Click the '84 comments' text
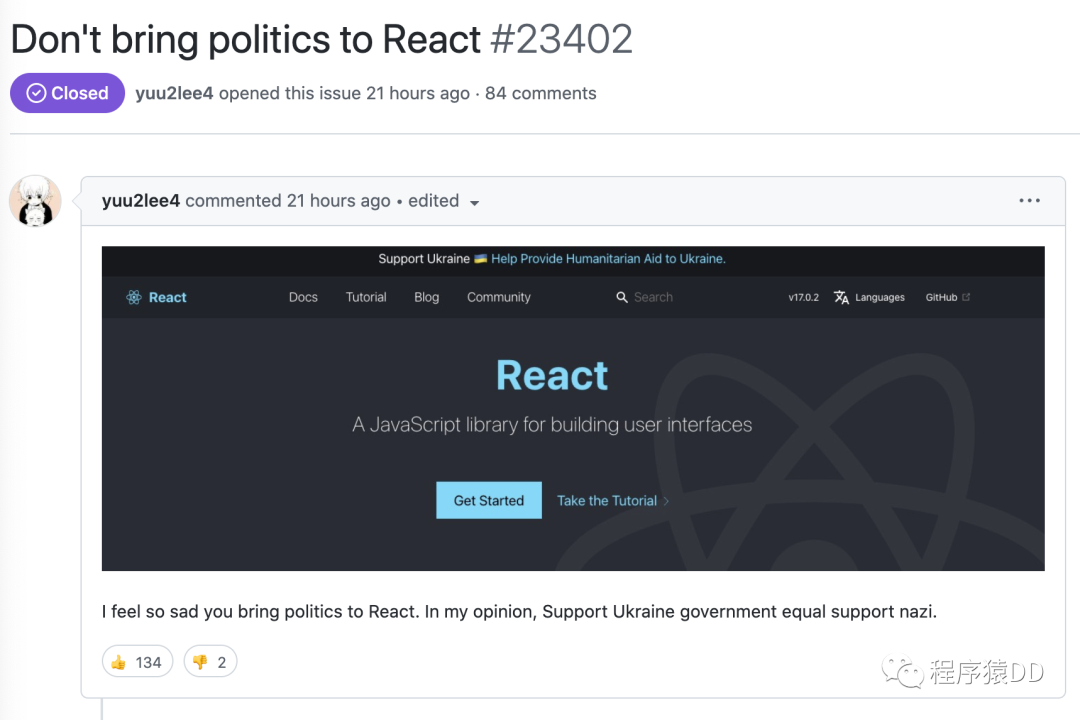 541,93
